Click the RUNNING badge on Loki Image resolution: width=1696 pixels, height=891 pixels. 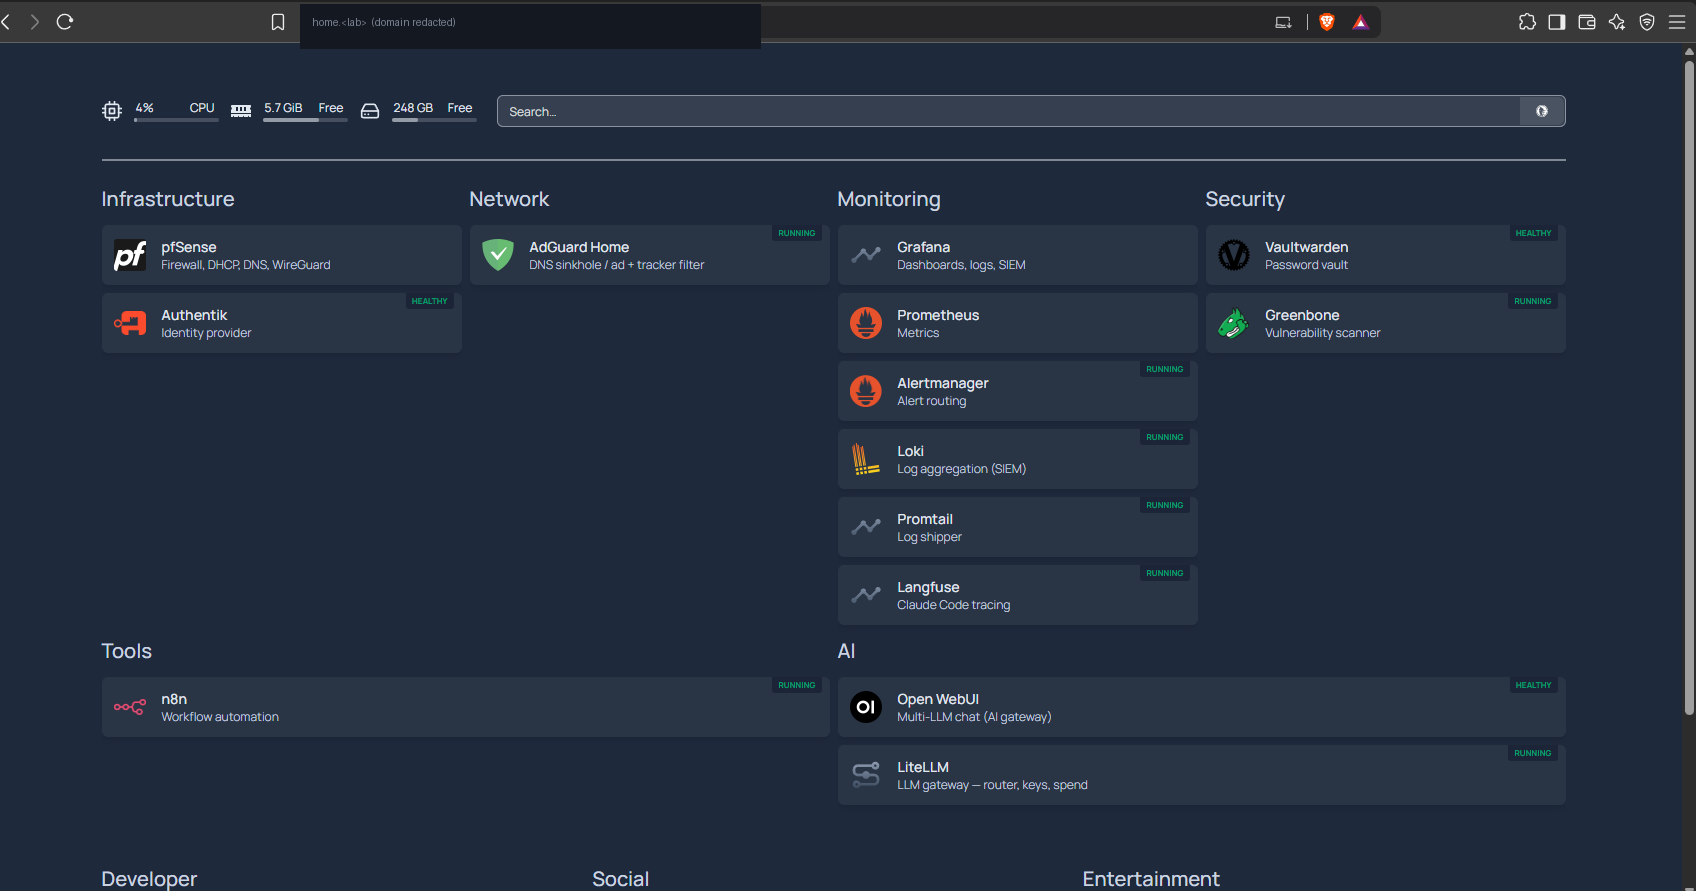pyautogui.click(x=1165, y=437)
